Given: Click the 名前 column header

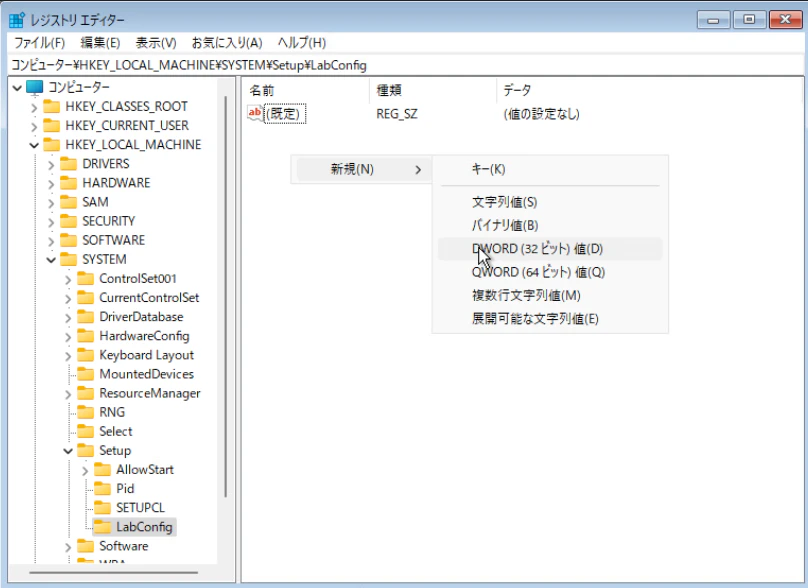Looking at the screenshot, I should click(306, 91).
